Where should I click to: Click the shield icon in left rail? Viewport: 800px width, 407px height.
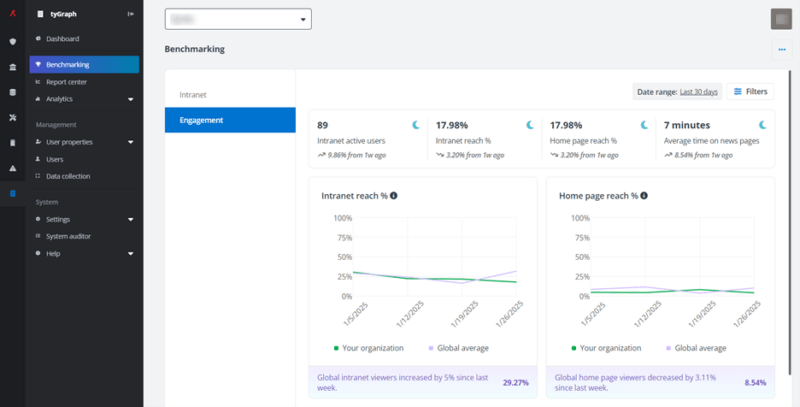12,41
